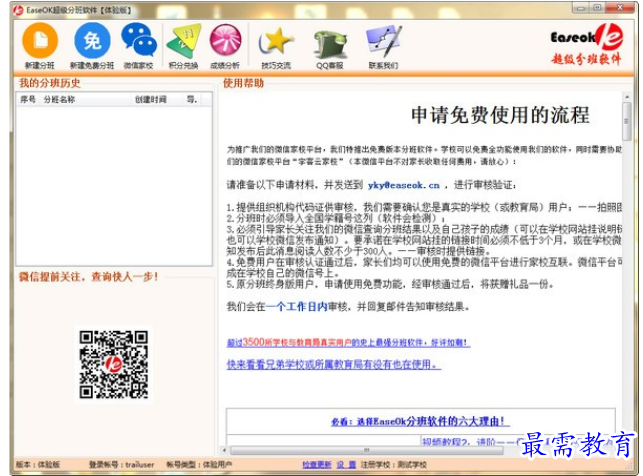Click 注册学校: 测试学校 status text
Image resolution: width=643 pixels, height=476 pixels.
[x=394, y=465]
